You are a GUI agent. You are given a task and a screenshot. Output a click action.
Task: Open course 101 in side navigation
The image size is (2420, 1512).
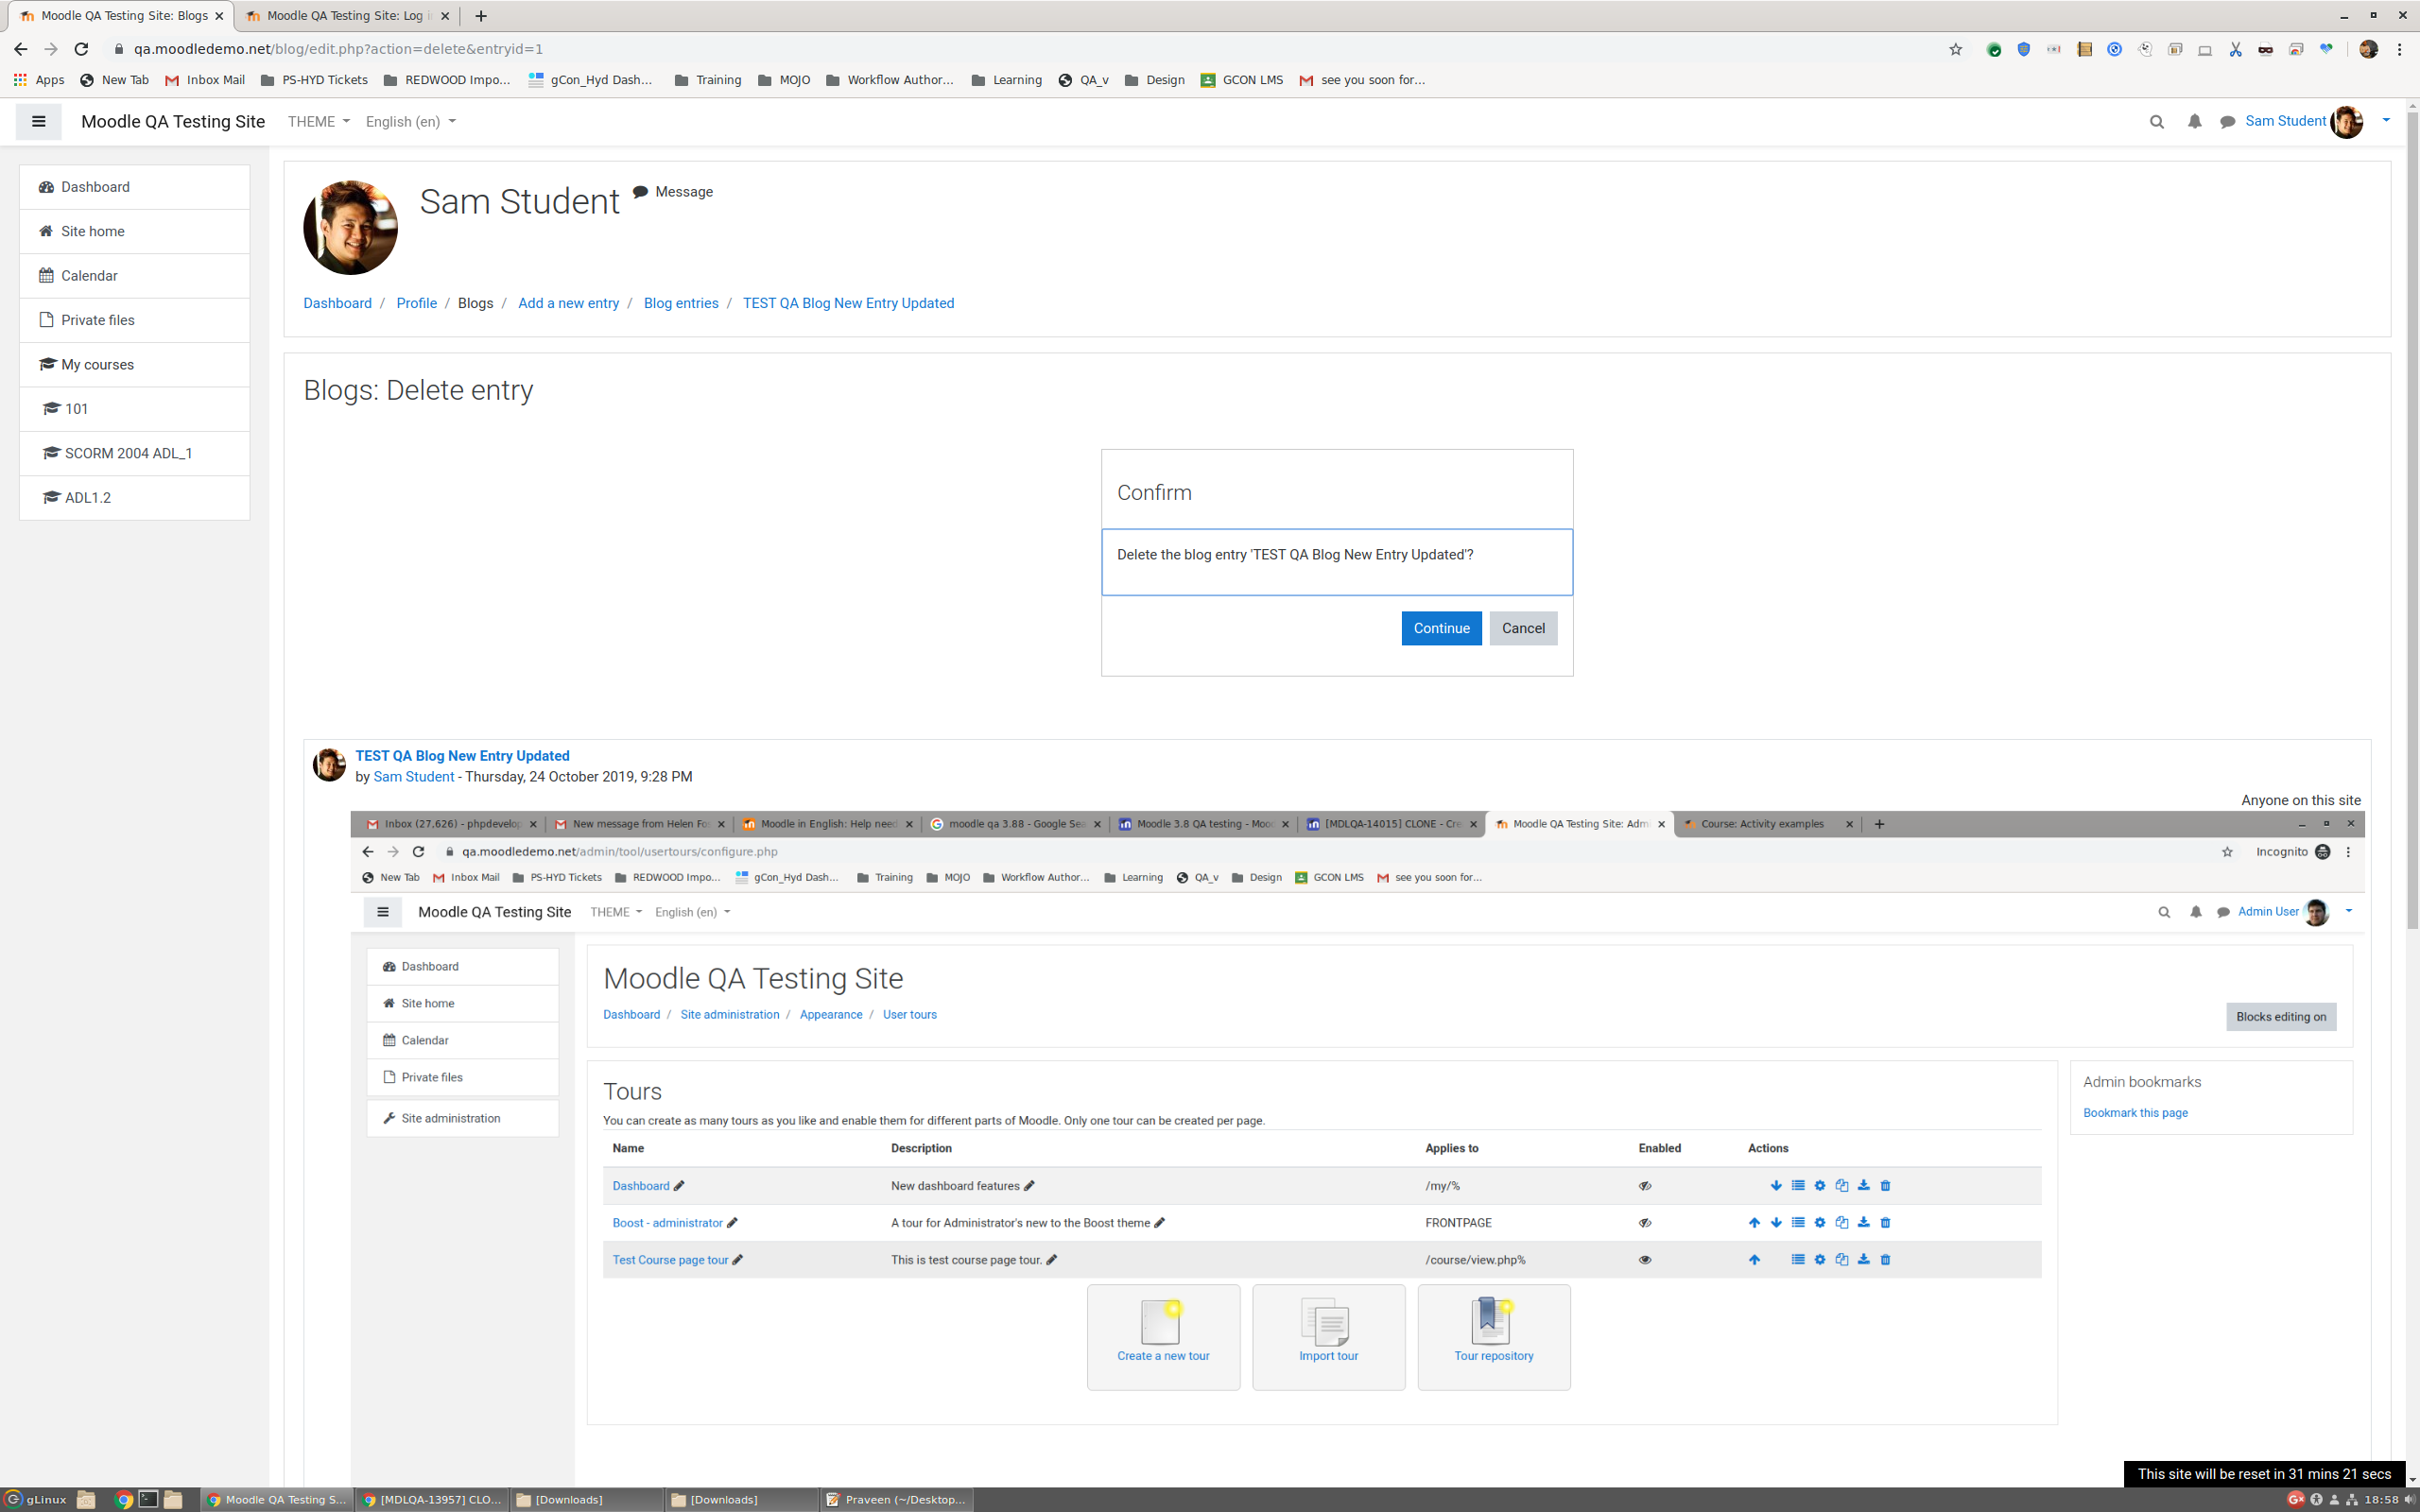click(134, 409)
